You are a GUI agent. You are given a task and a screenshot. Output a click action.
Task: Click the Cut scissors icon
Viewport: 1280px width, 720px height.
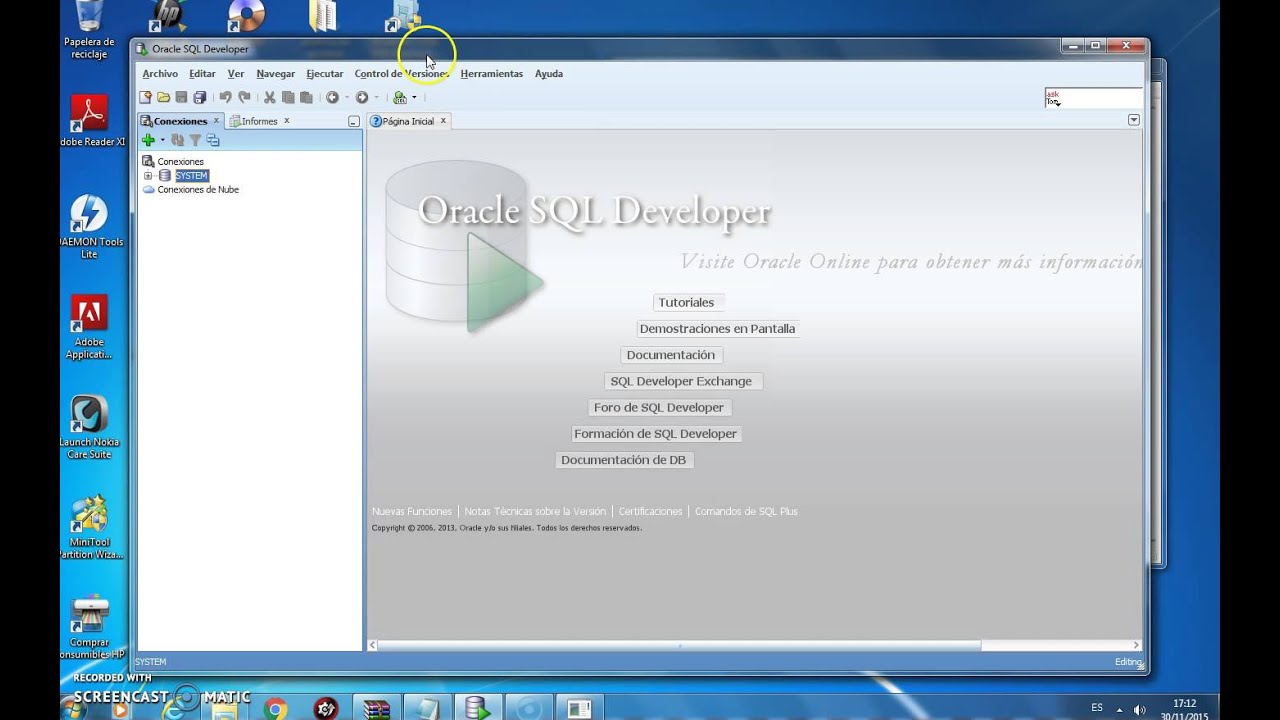[269, 97]
